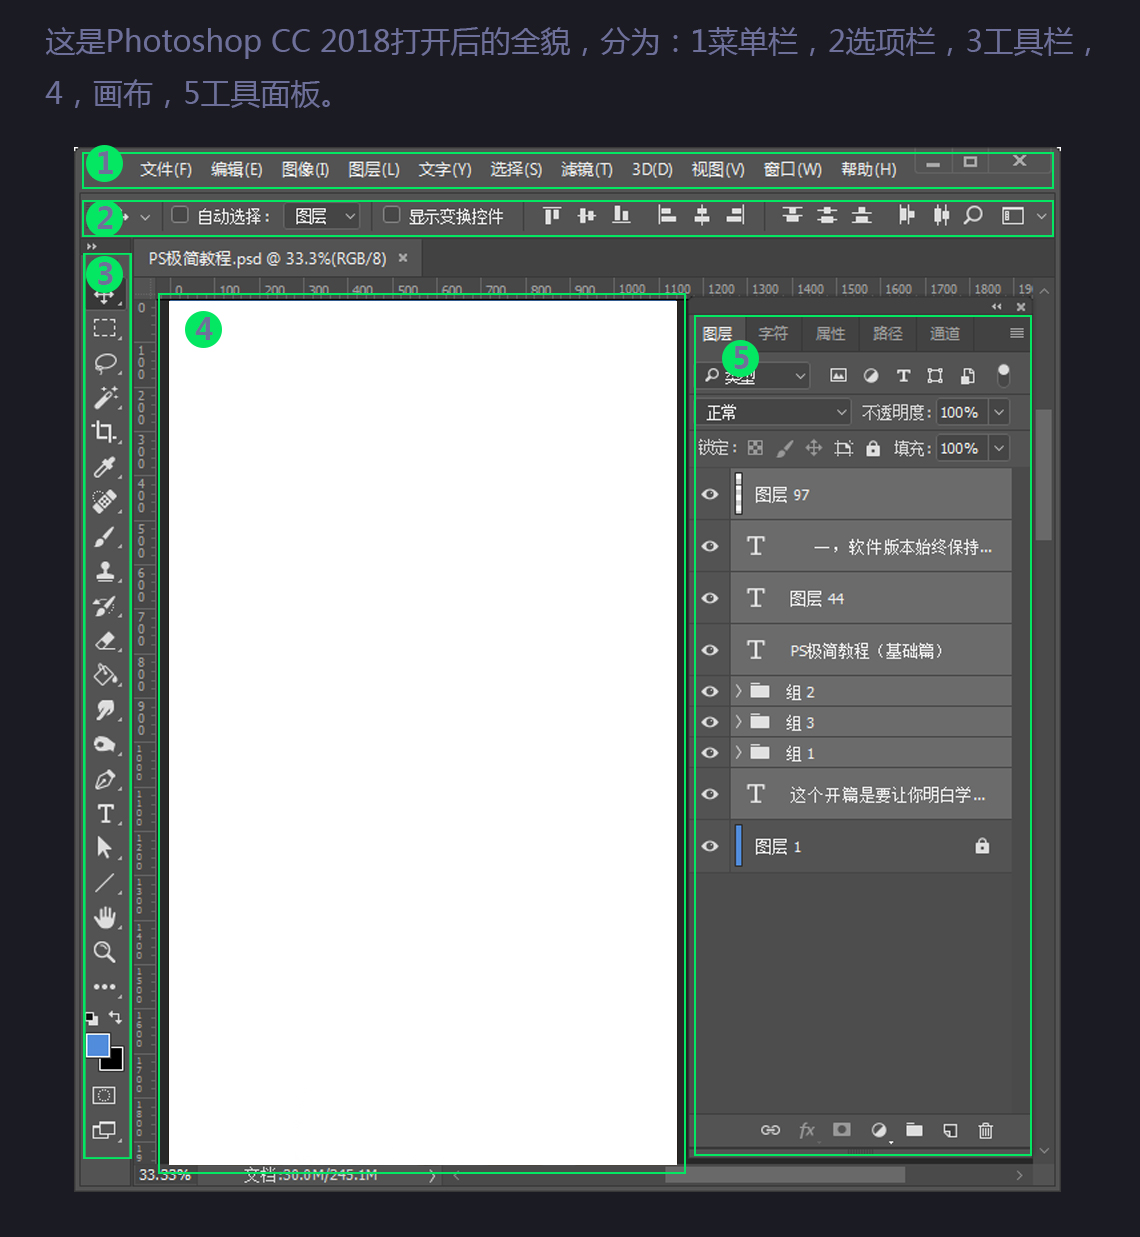Open the 图像(I) menu
Screen dimensions: 1140x1237
tap(305, 169)
